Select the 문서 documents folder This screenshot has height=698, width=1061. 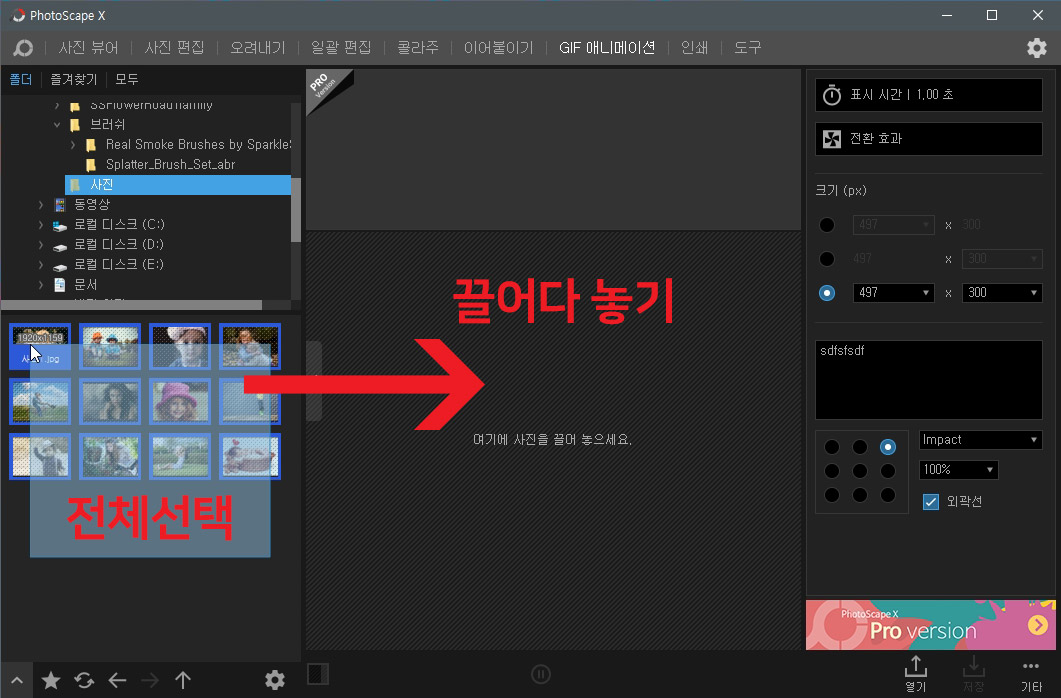coord(86,285)
